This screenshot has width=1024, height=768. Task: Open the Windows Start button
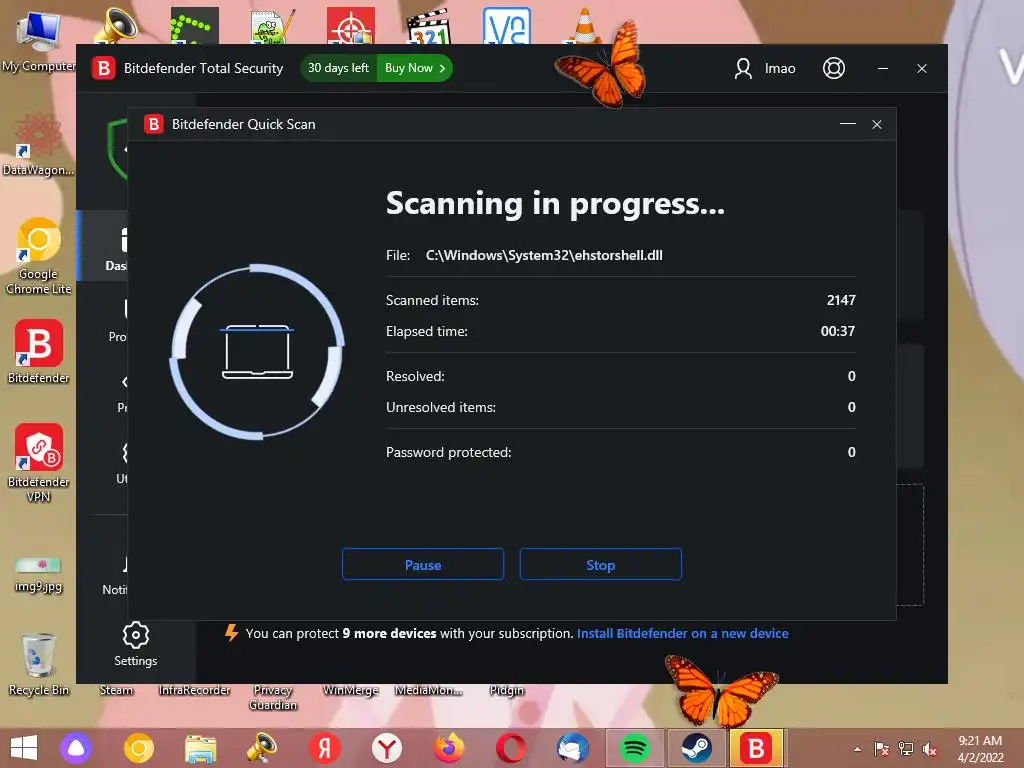(24, 748)
